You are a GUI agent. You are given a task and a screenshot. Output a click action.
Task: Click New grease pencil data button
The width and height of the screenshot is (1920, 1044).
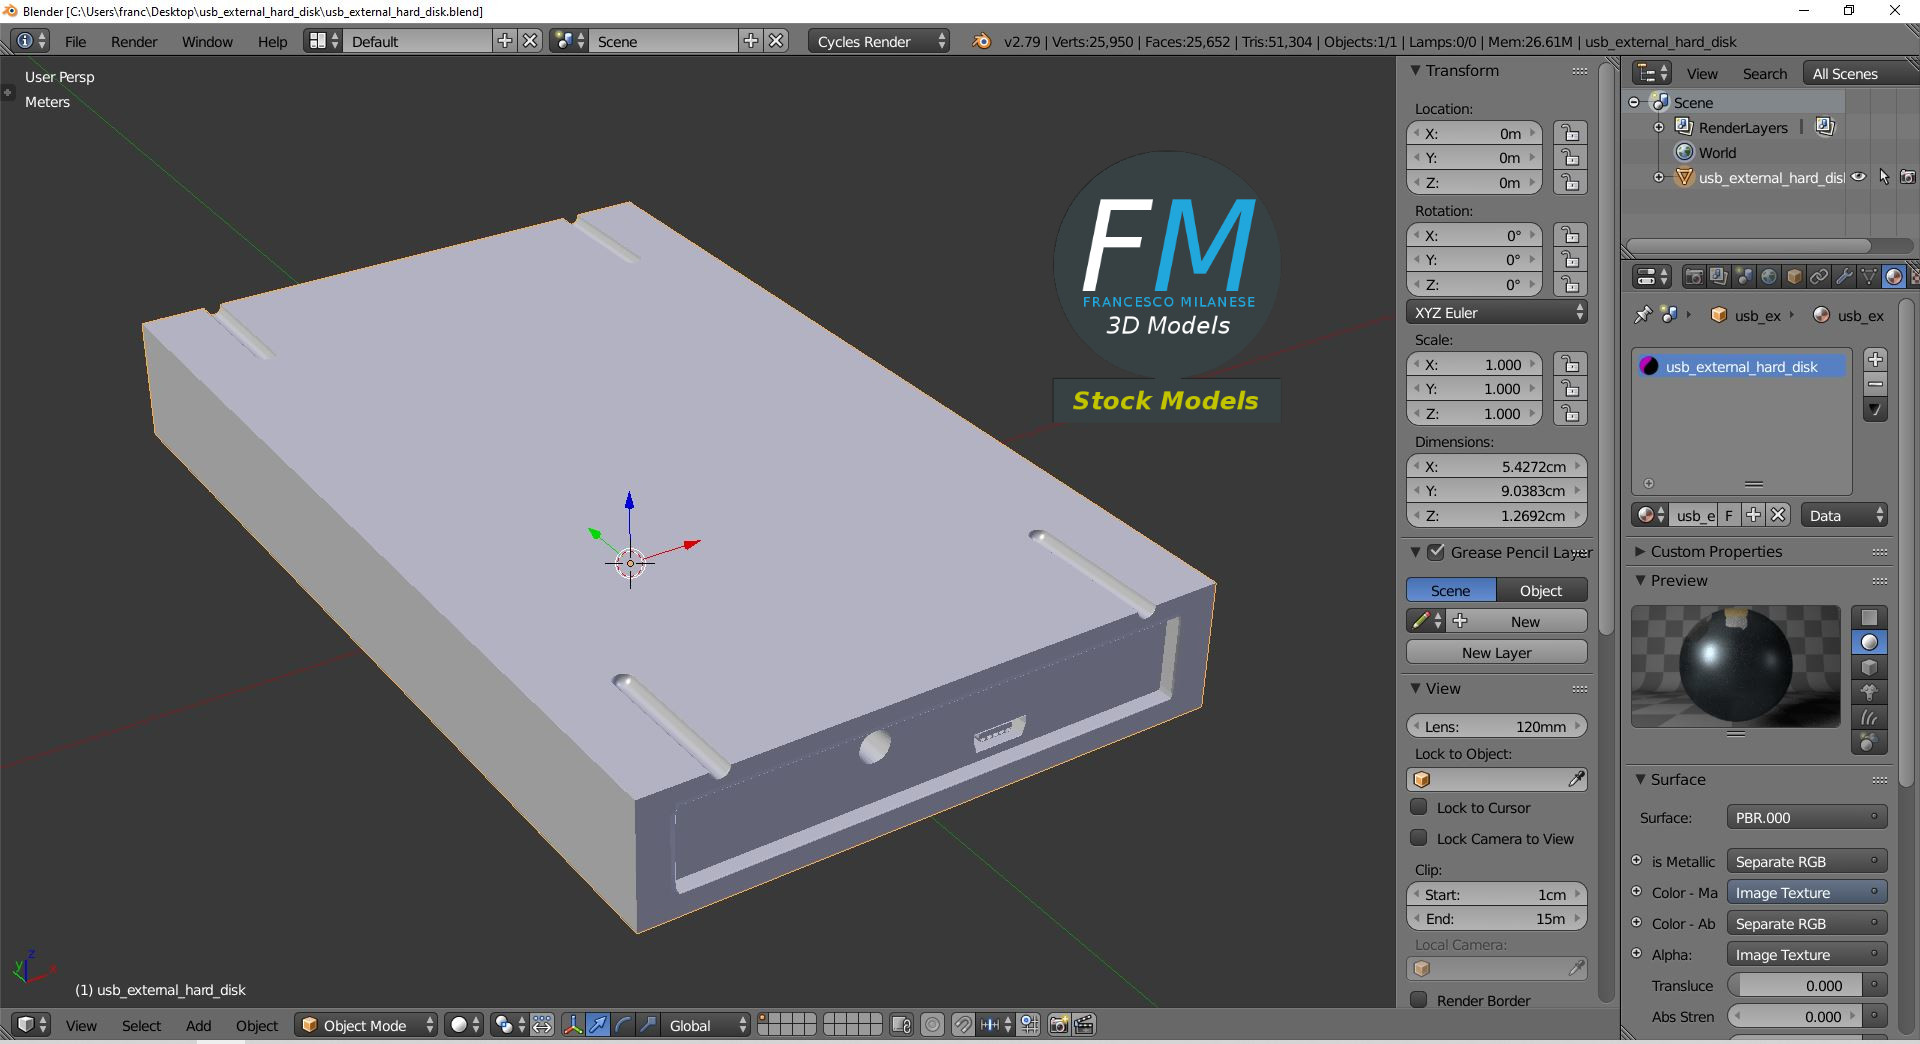coord(1518,622)
